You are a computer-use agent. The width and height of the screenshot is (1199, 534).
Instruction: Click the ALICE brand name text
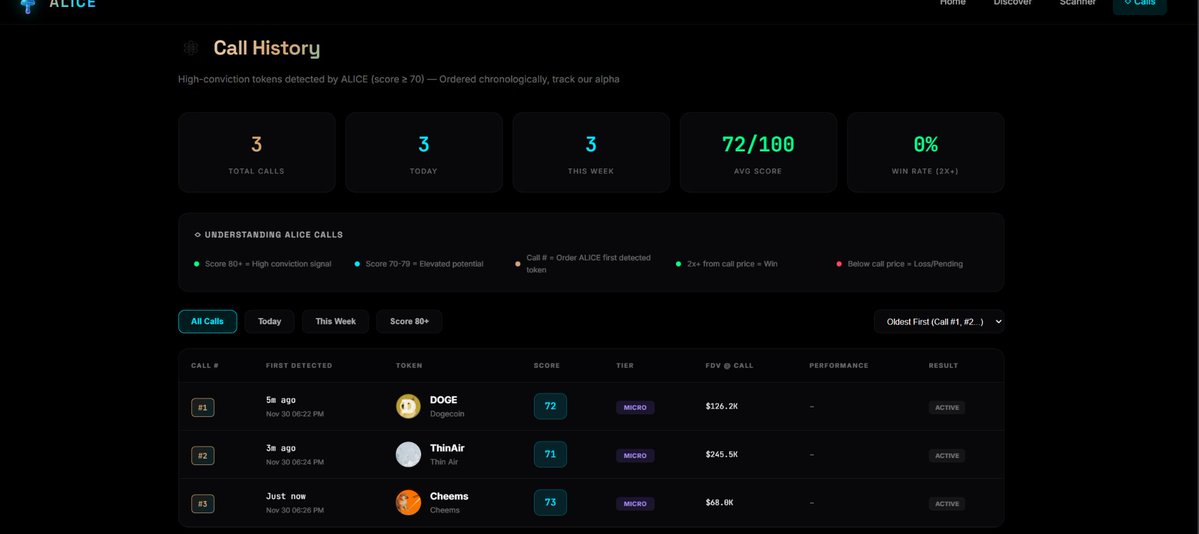(73, 4)
